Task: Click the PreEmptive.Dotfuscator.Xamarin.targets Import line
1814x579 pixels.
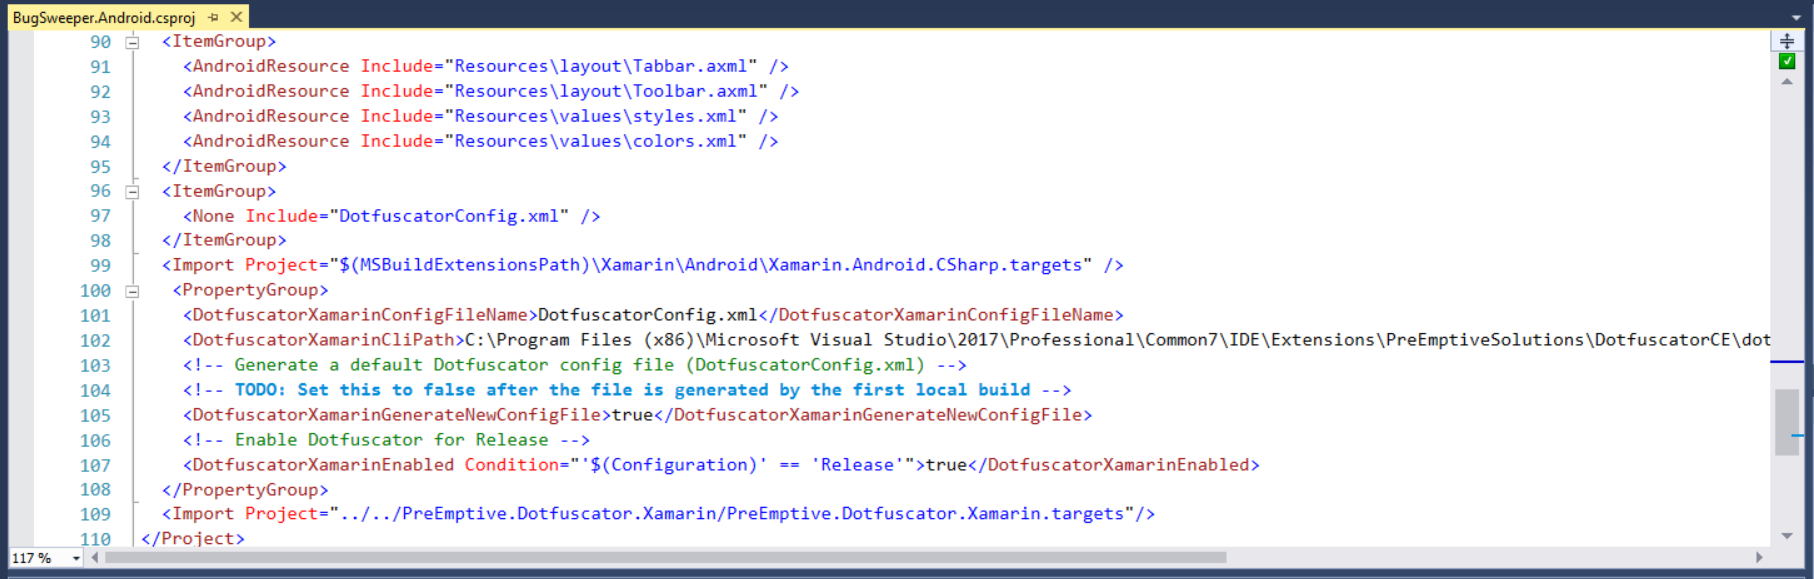Action: (658, 514)
